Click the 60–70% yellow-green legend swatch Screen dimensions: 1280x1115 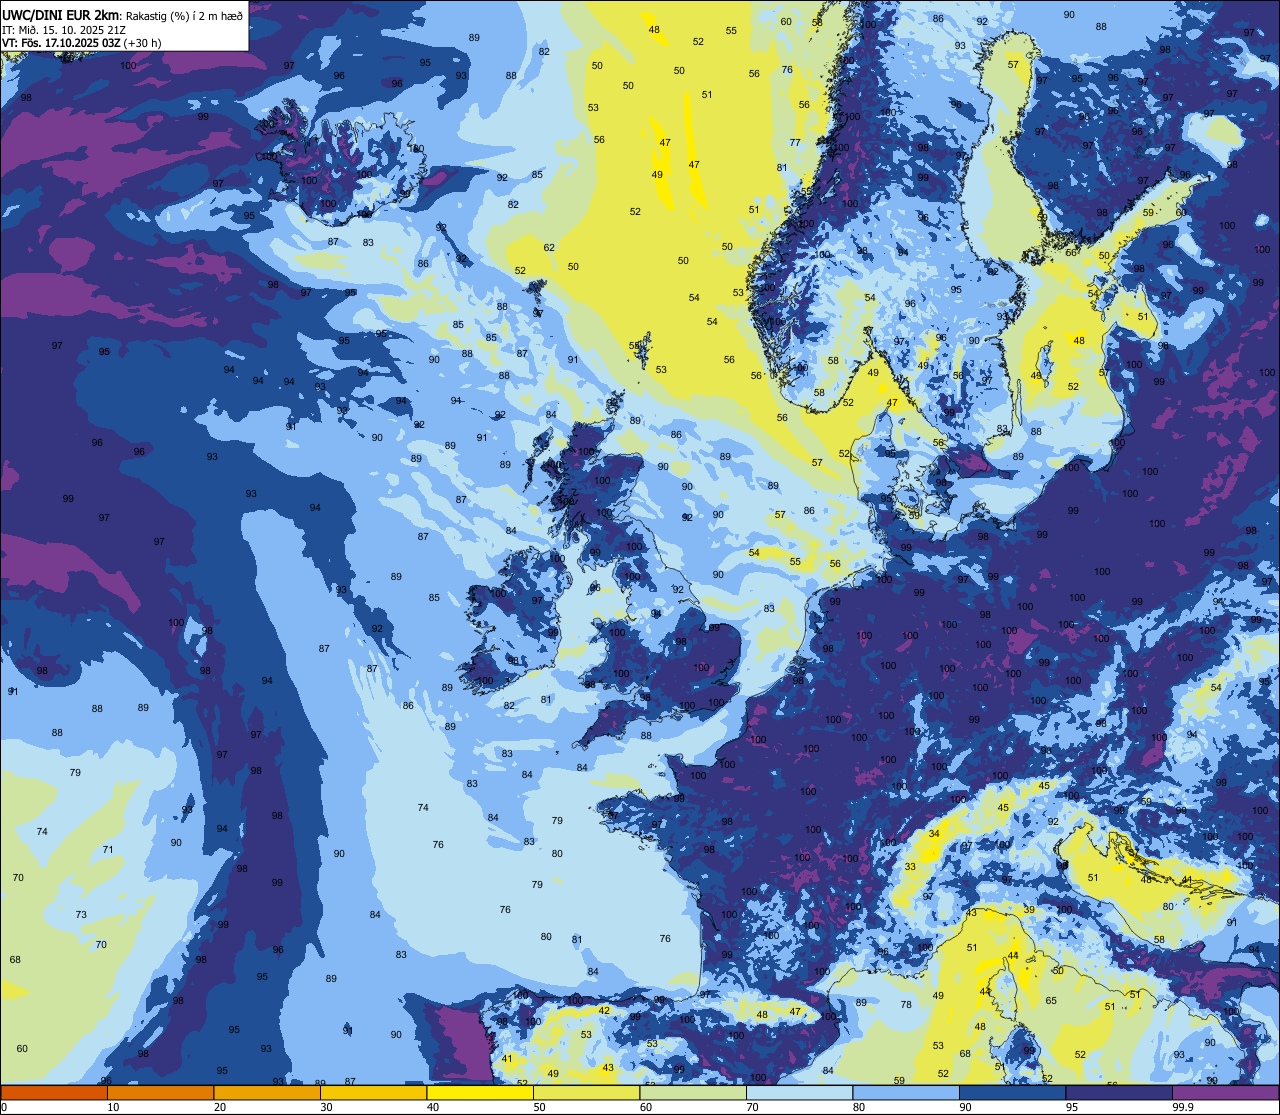coord(693,1092)
